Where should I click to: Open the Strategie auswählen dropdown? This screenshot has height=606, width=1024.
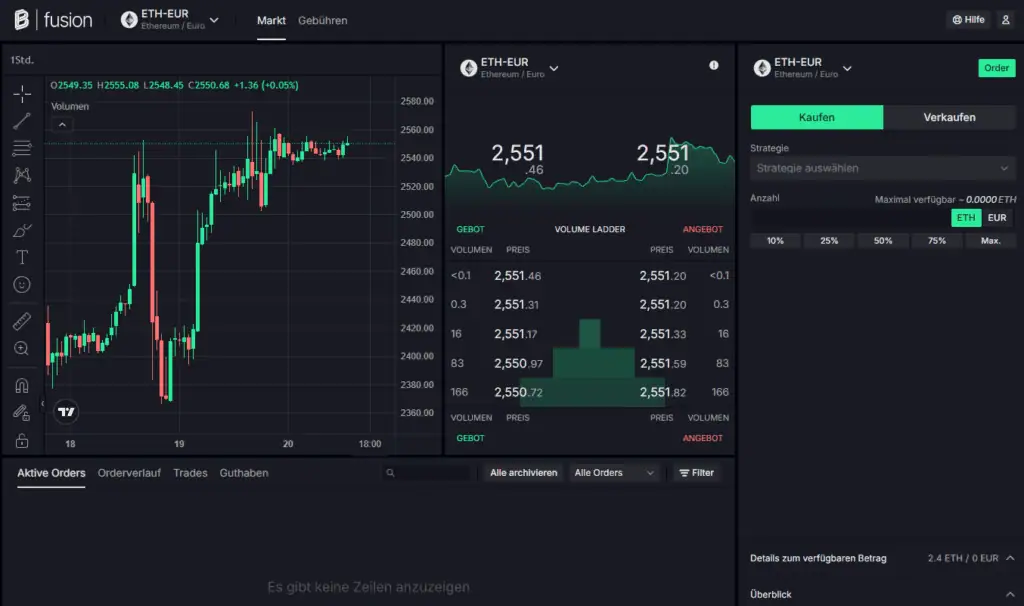(883, 168)
